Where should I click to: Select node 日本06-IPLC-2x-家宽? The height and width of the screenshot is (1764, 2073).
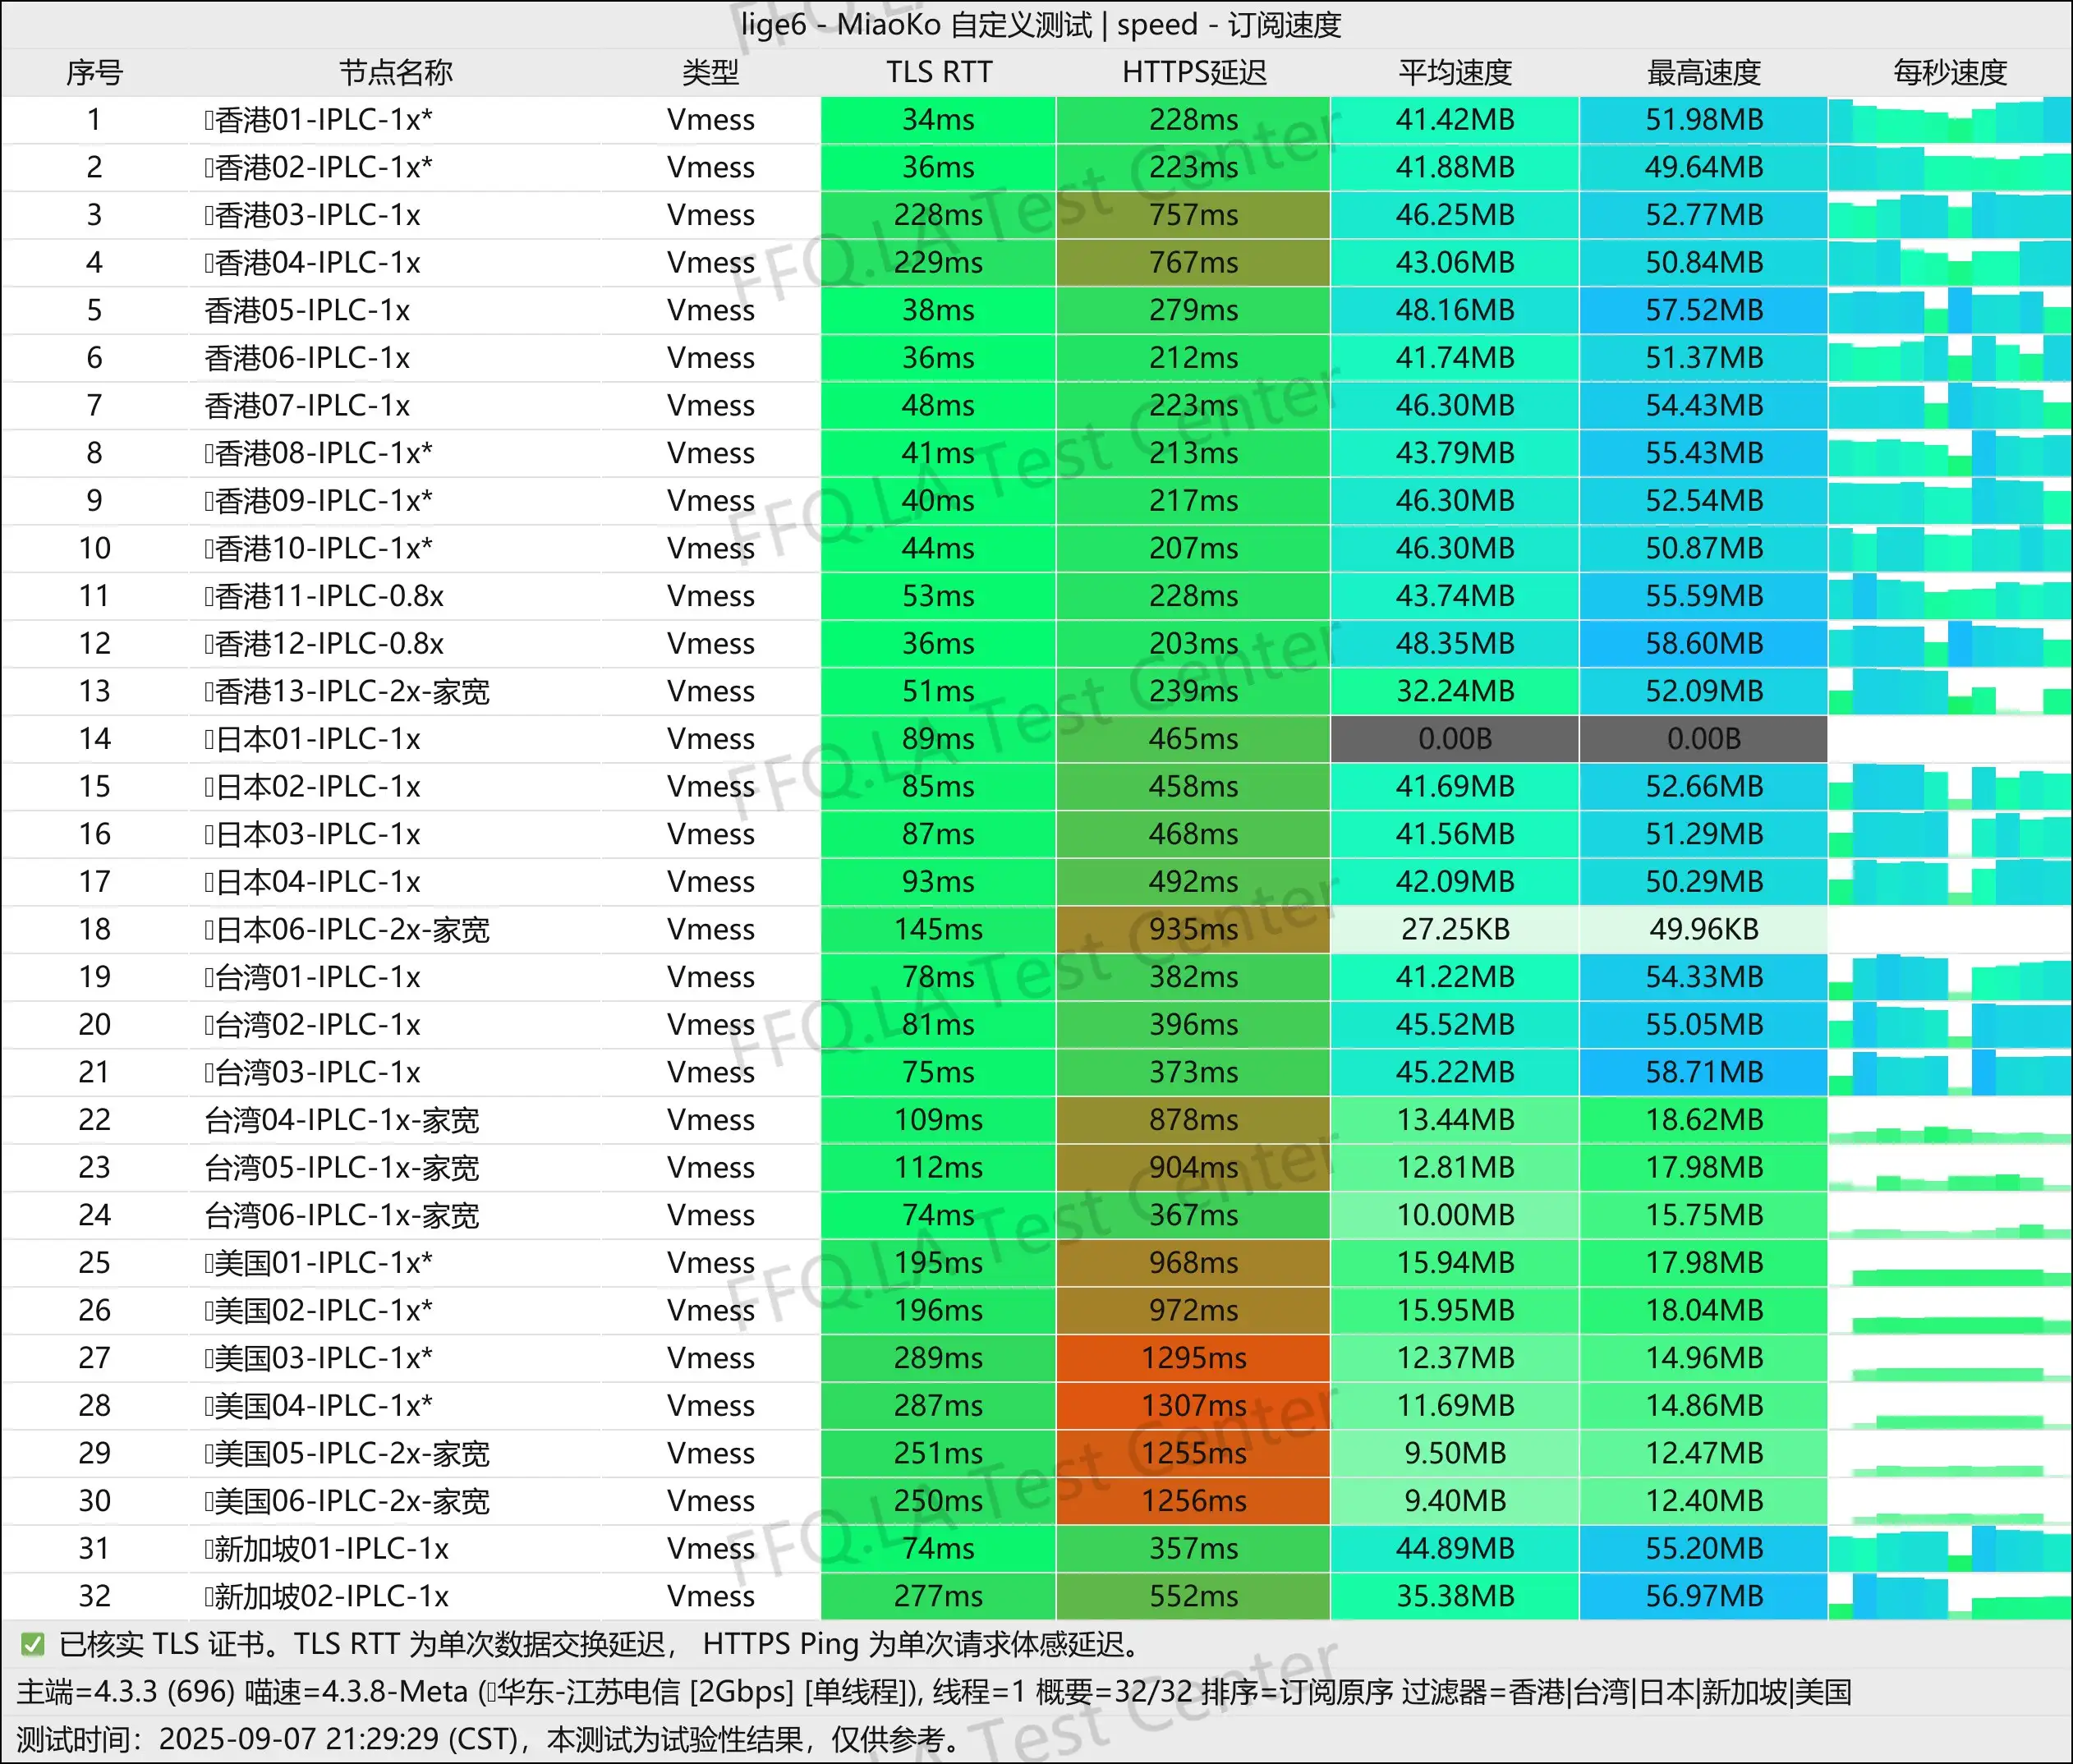(x=346, y=929)
